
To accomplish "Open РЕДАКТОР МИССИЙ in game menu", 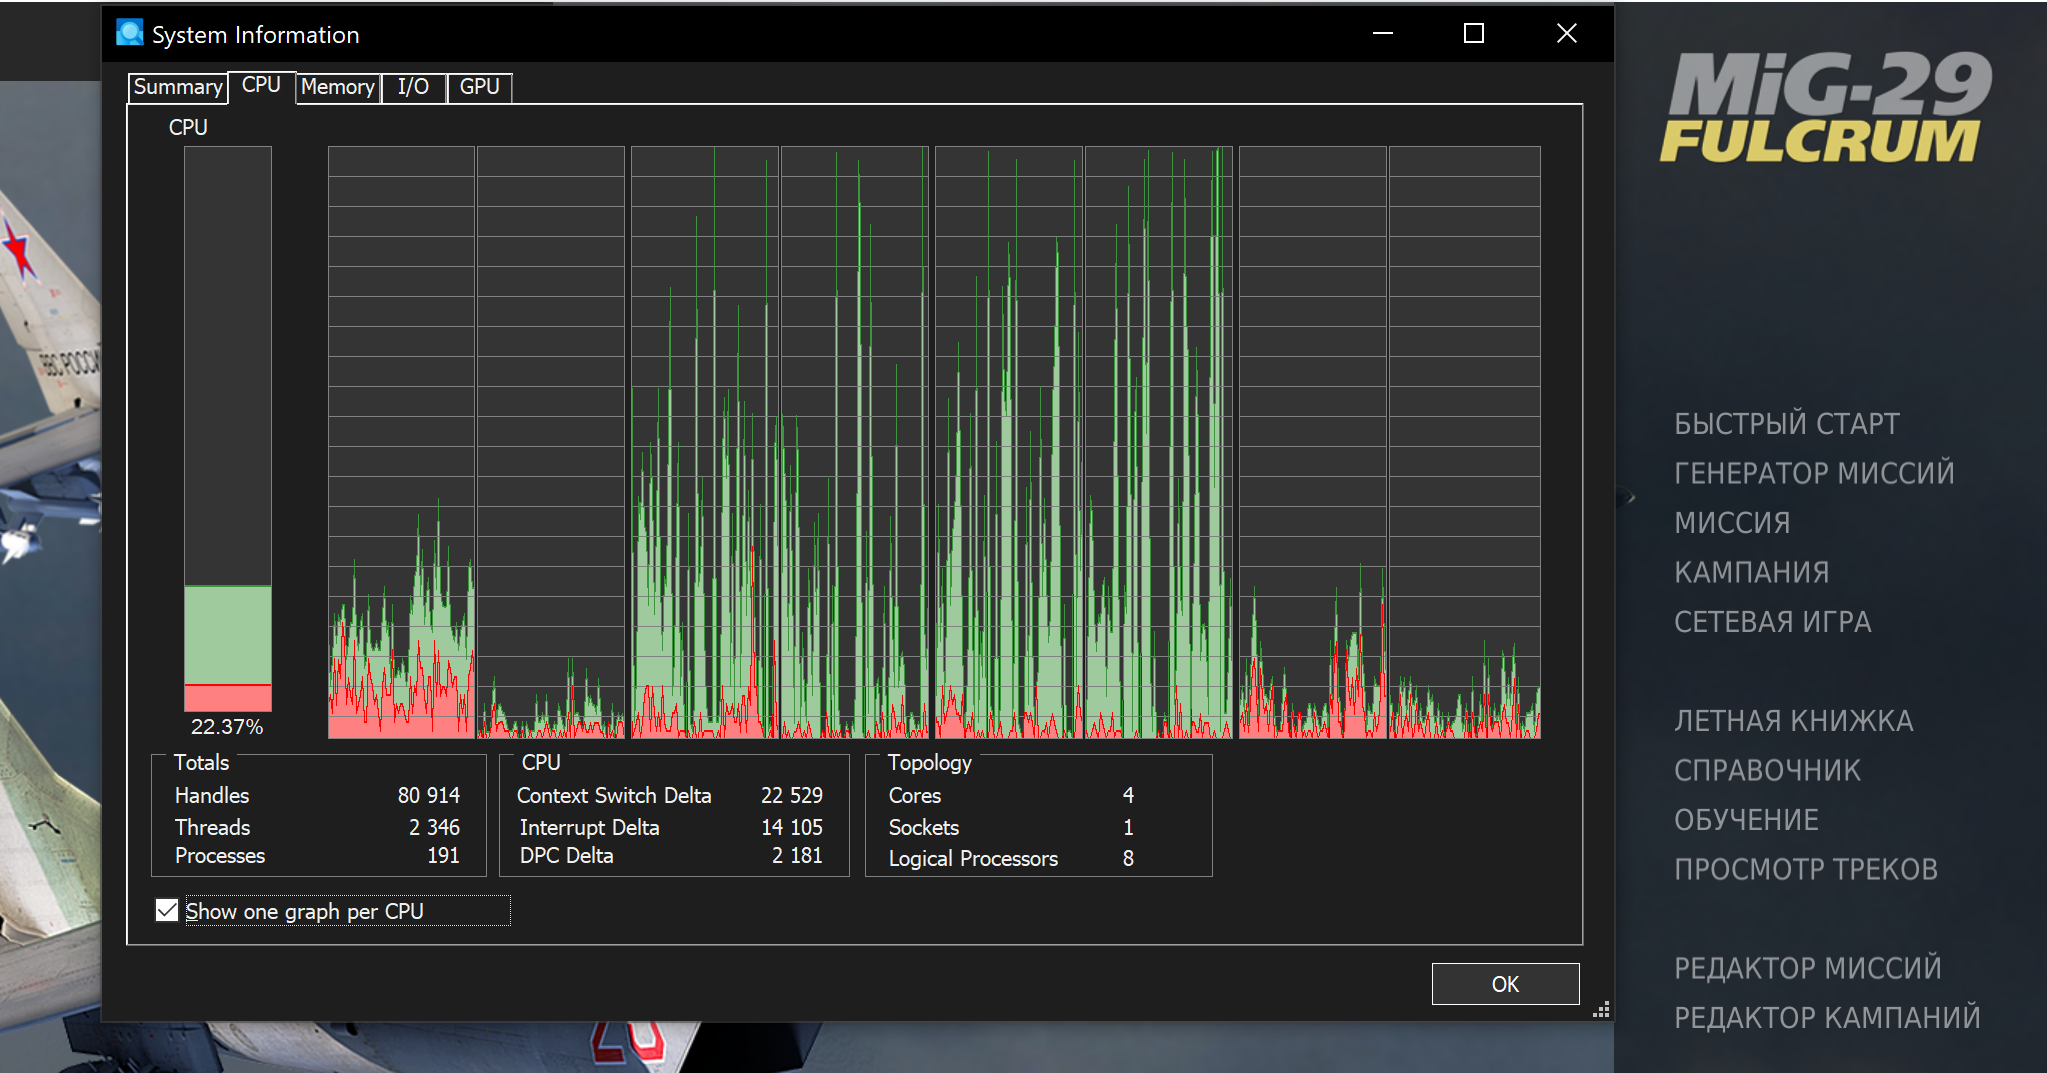I will pos(1808,968).
